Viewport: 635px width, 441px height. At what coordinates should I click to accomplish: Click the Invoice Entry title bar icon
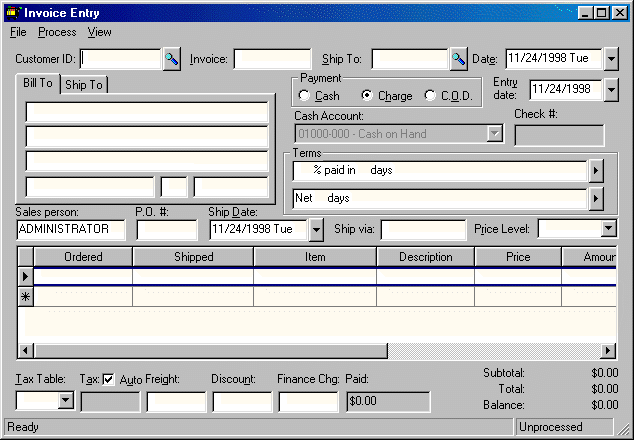(13, 13)
